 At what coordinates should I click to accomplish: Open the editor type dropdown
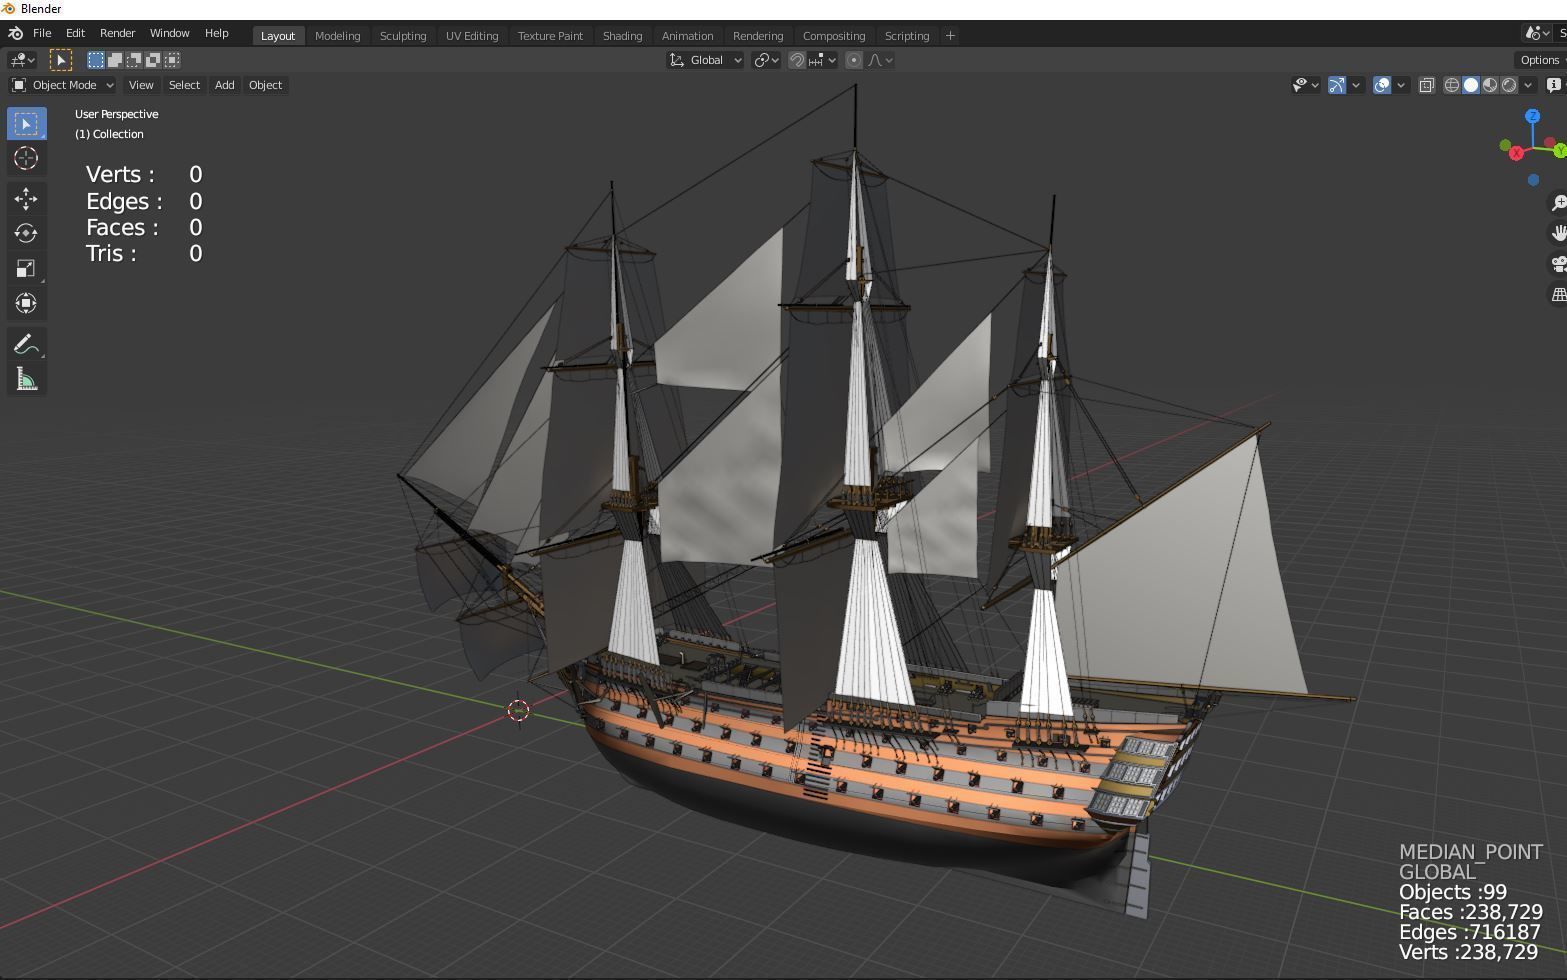coord(22,60)
